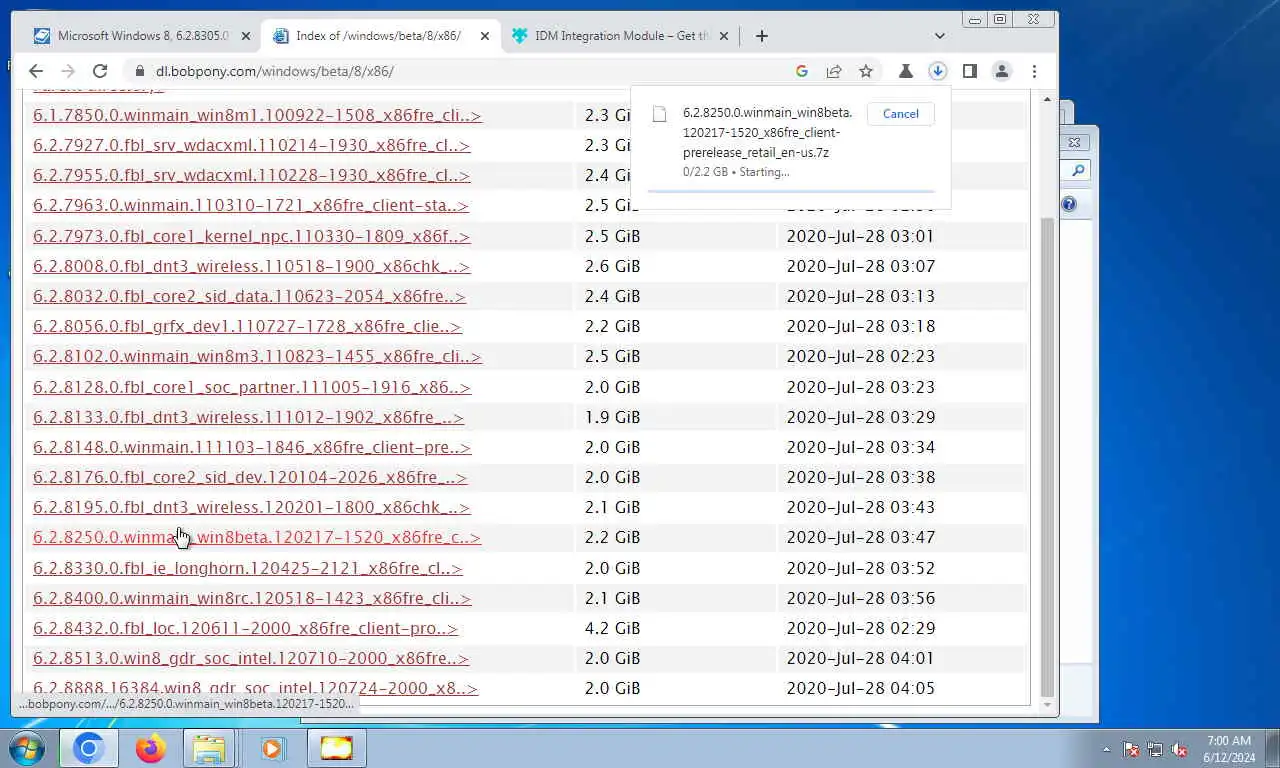Open the Chrome downloads icon
Viewport: 1280px width, 768px height.
[x=937, y=71]
